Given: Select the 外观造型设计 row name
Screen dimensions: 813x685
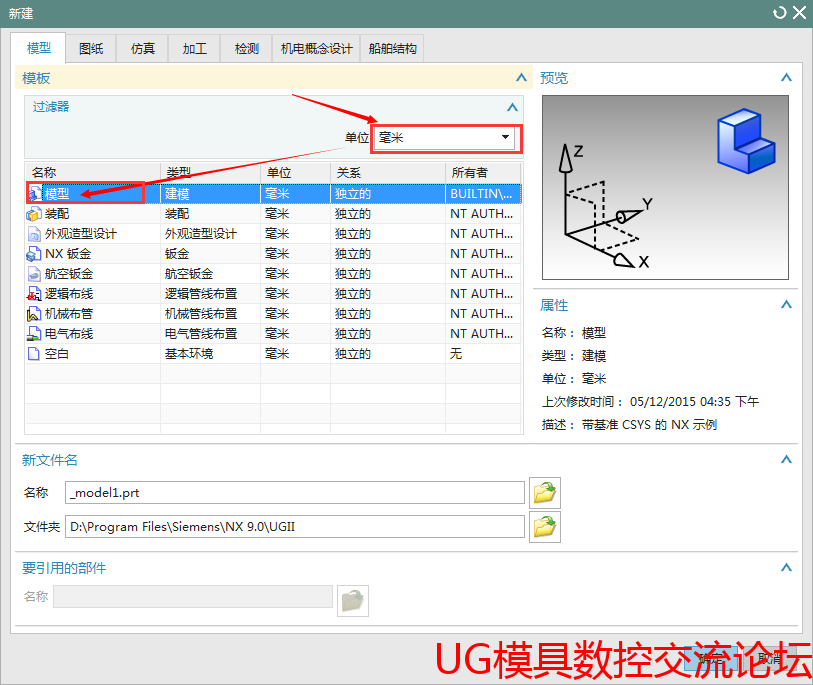Looking at the screenshot, I should pyautogui.click(x=81, y=234).
